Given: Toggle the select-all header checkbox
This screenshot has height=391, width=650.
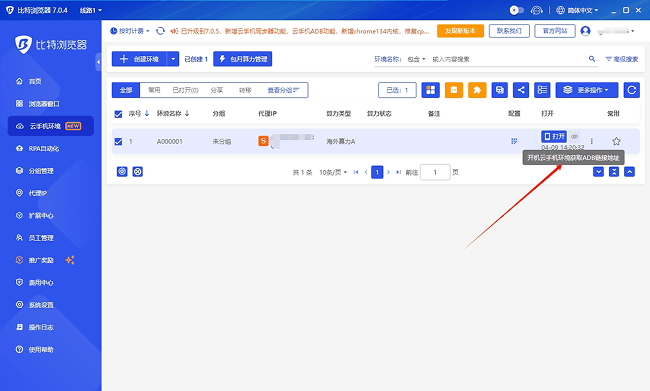Looking at the screenshot, I should [119, 114].
